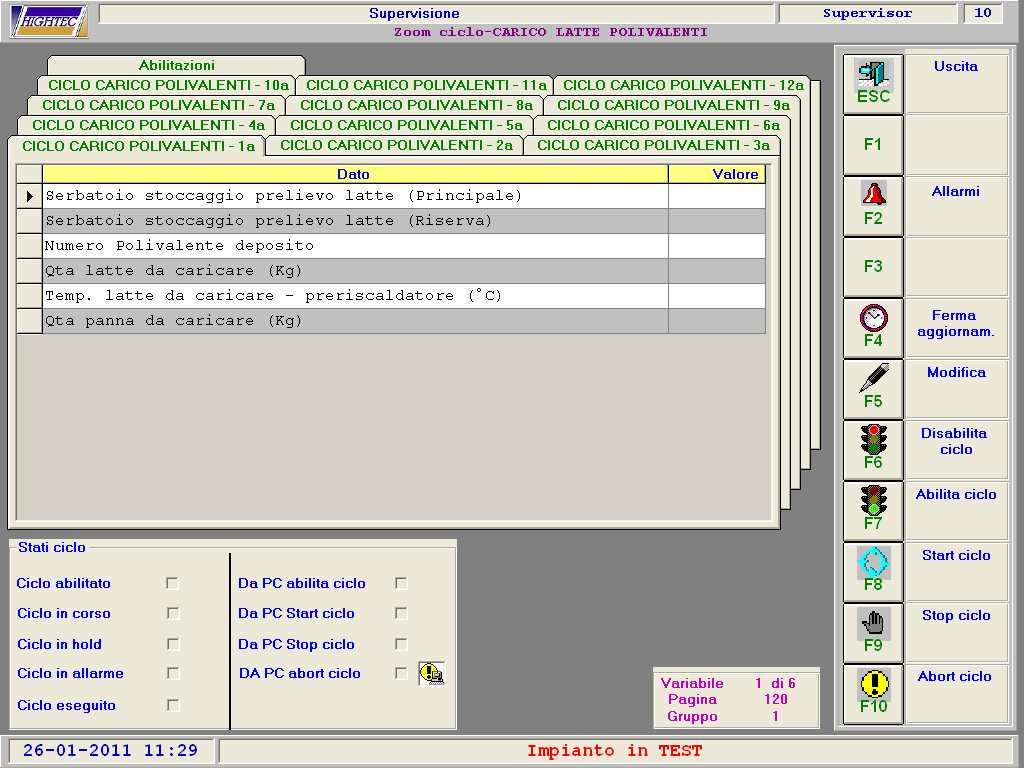Click the F3 function key button
Image resolution: width=1024 pixels, height=768 pixels.
[873, 267]
